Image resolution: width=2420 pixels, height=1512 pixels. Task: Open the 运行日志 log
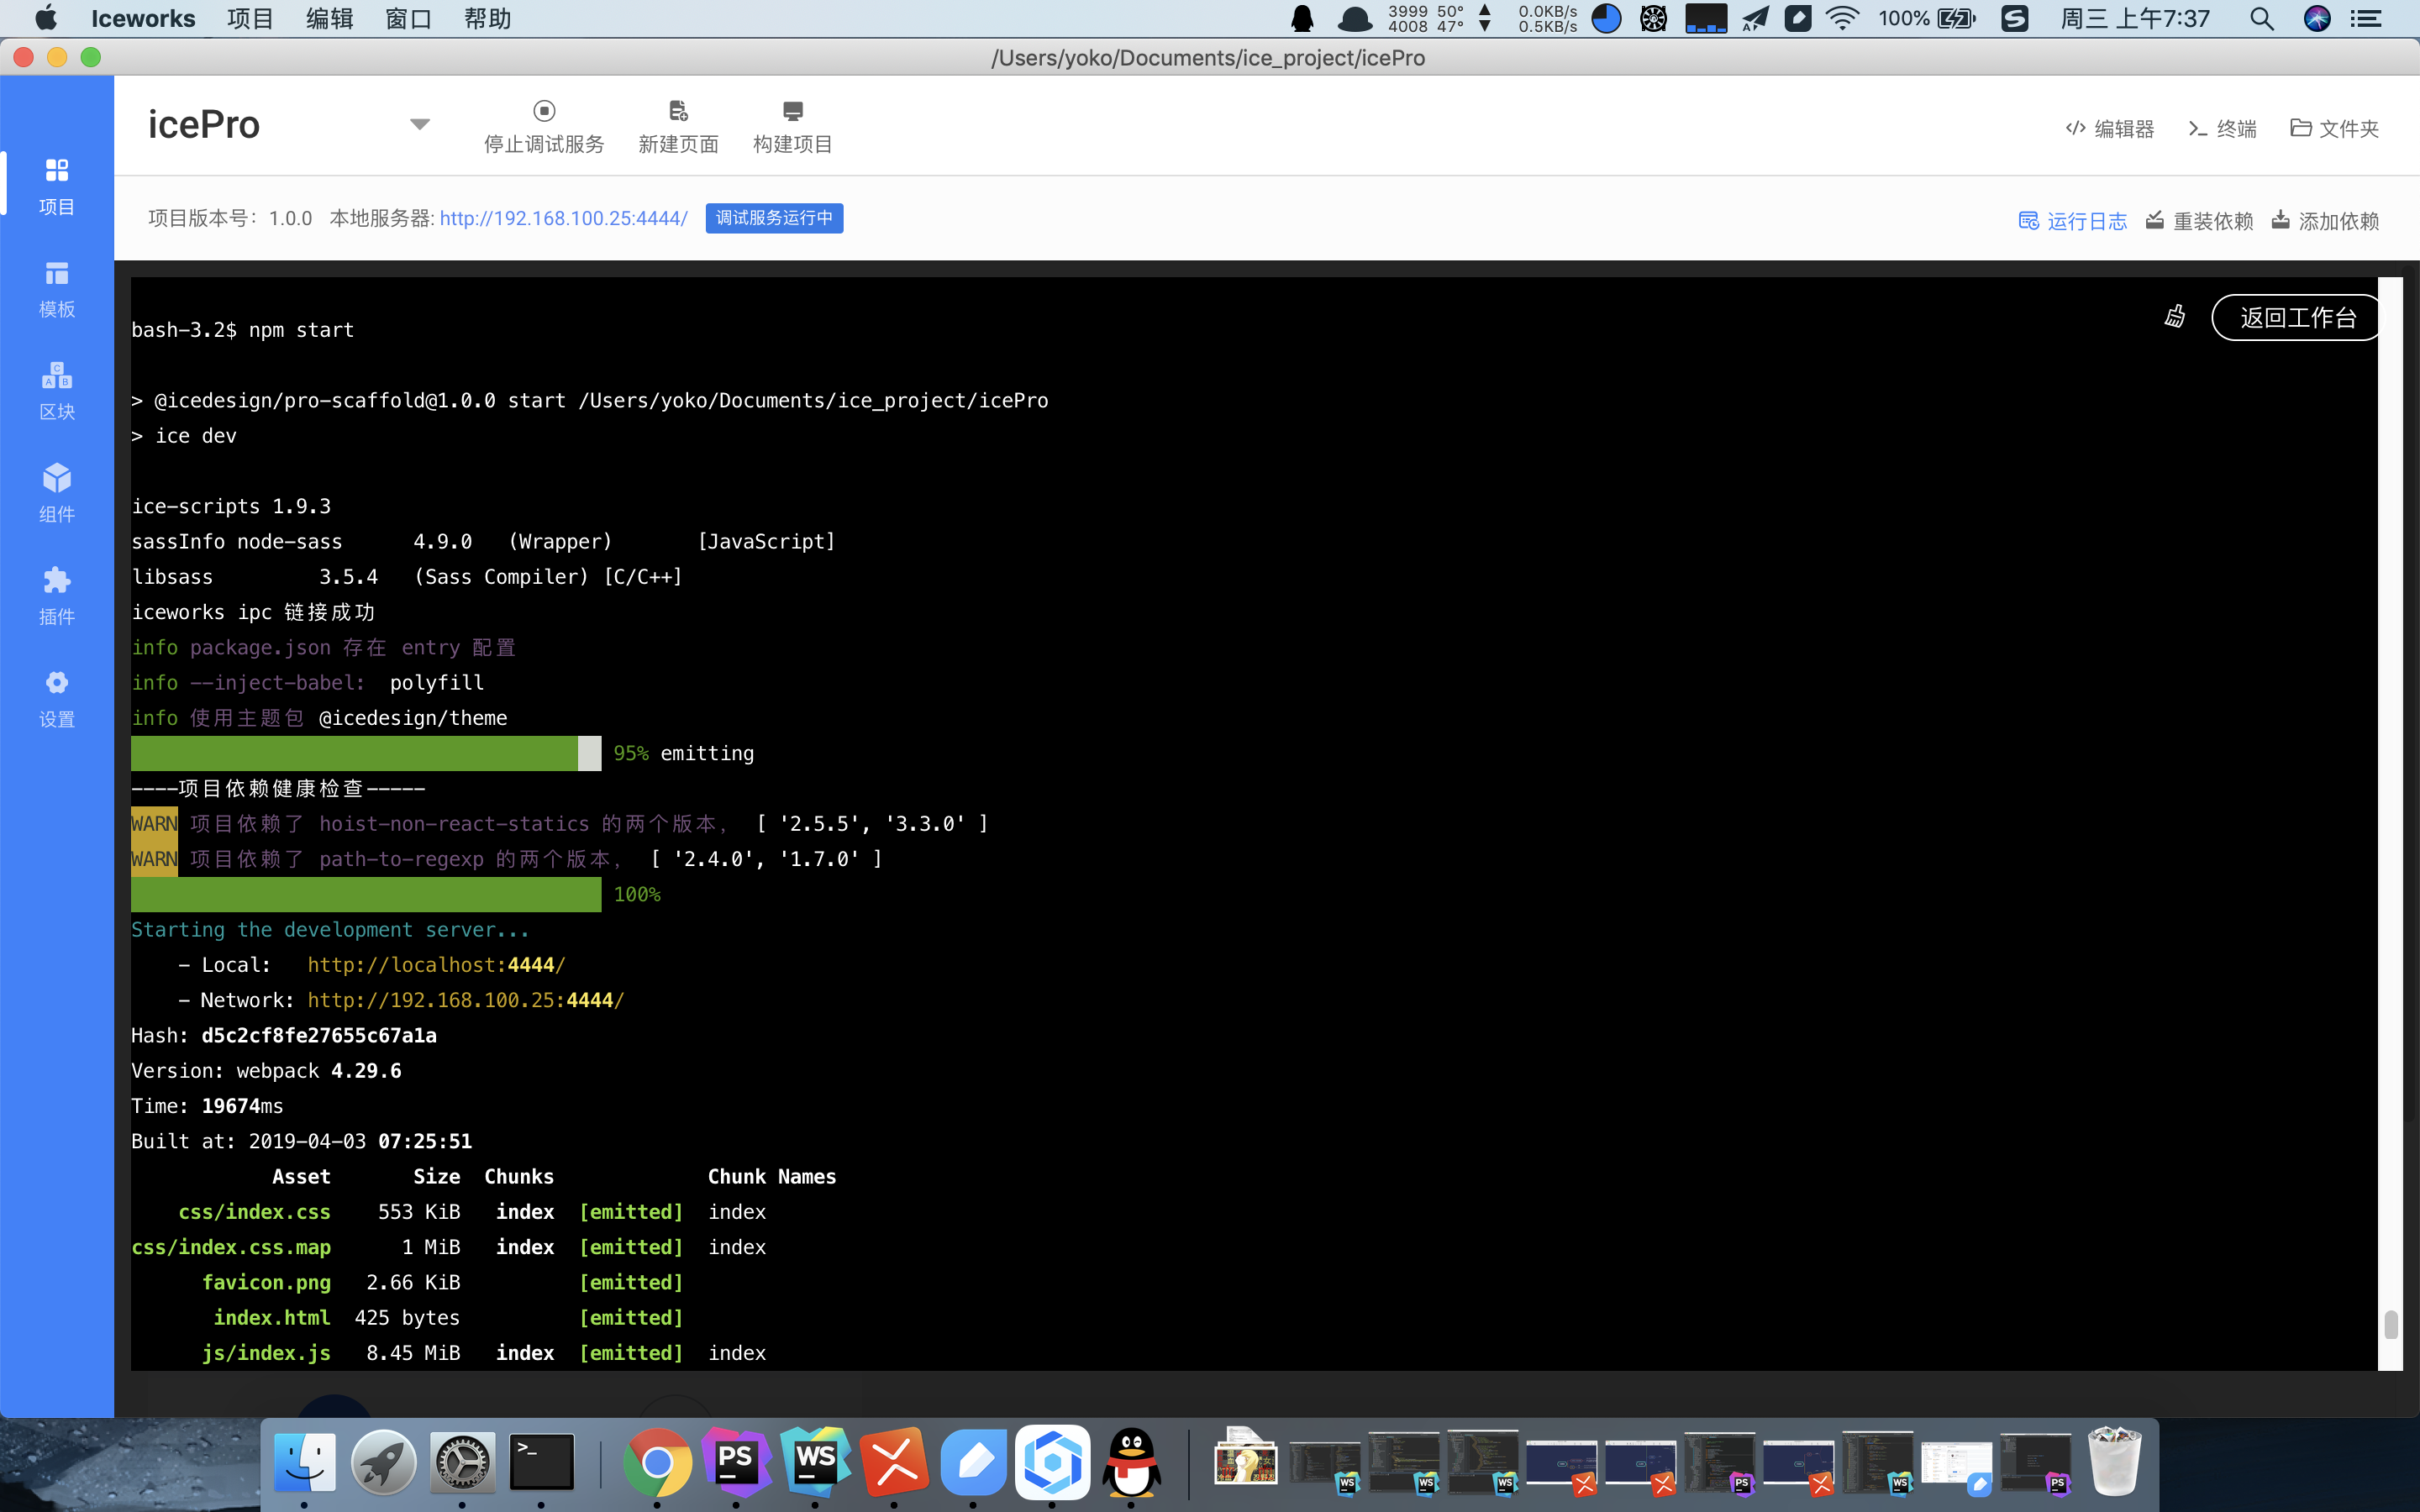coord(2072,221)
